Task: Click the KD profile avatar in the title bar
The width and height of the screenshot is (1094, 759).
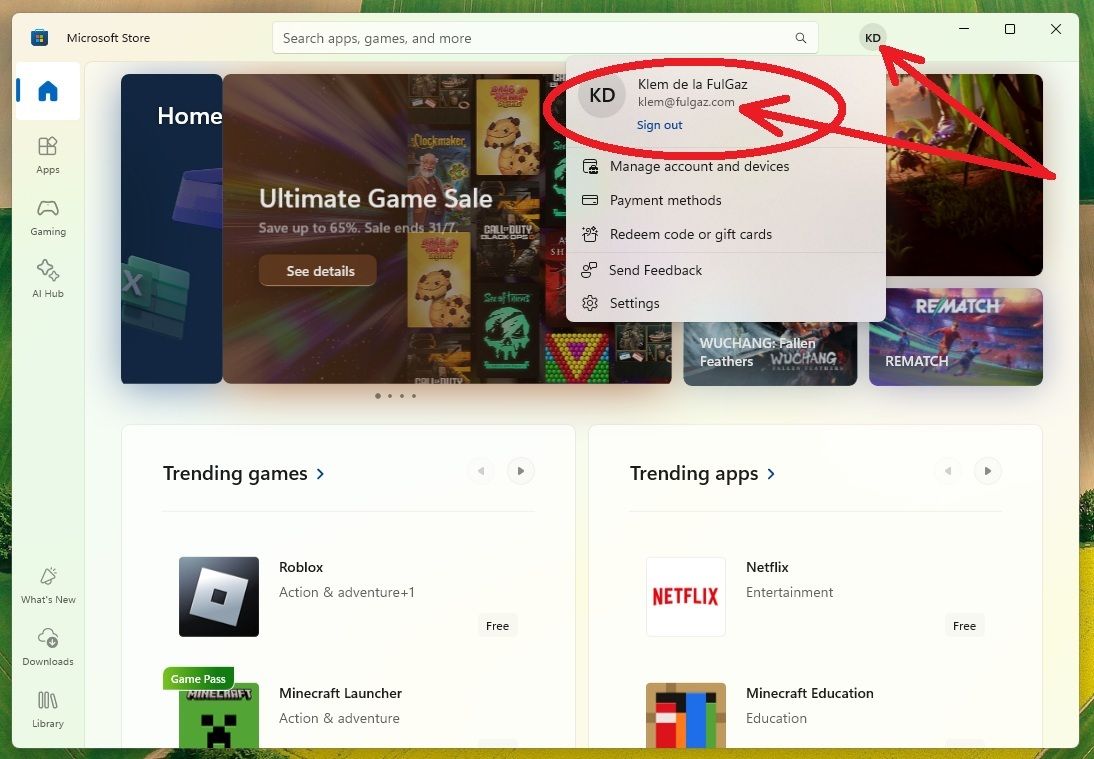Action: [x=873, y=38]
